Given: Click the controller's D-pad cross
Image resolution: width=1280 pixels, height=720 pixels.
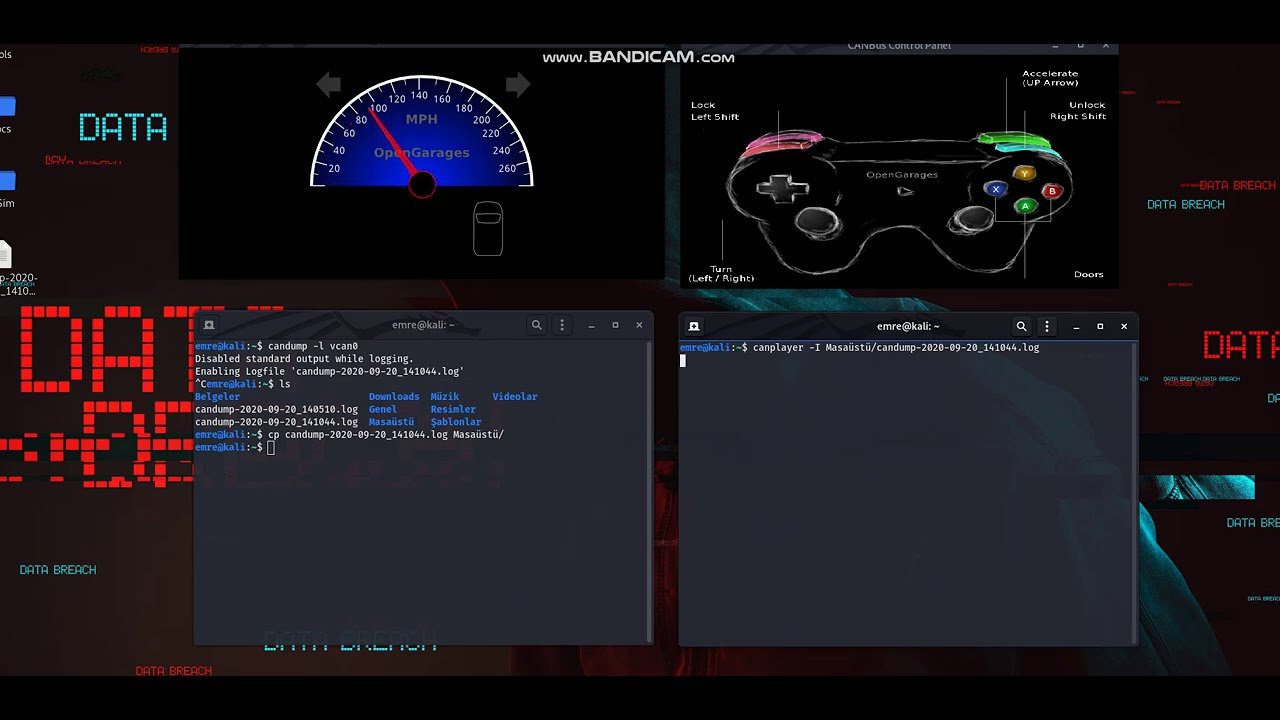Looking at the screenshot, I should point(783,187).
